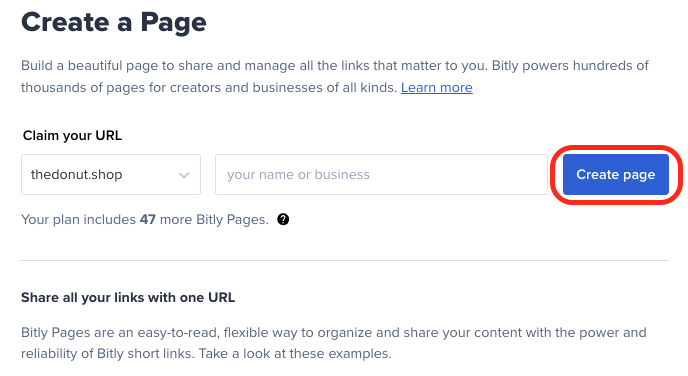
Task: Select the thedonut.shop domain text
Action: [76, 175]
